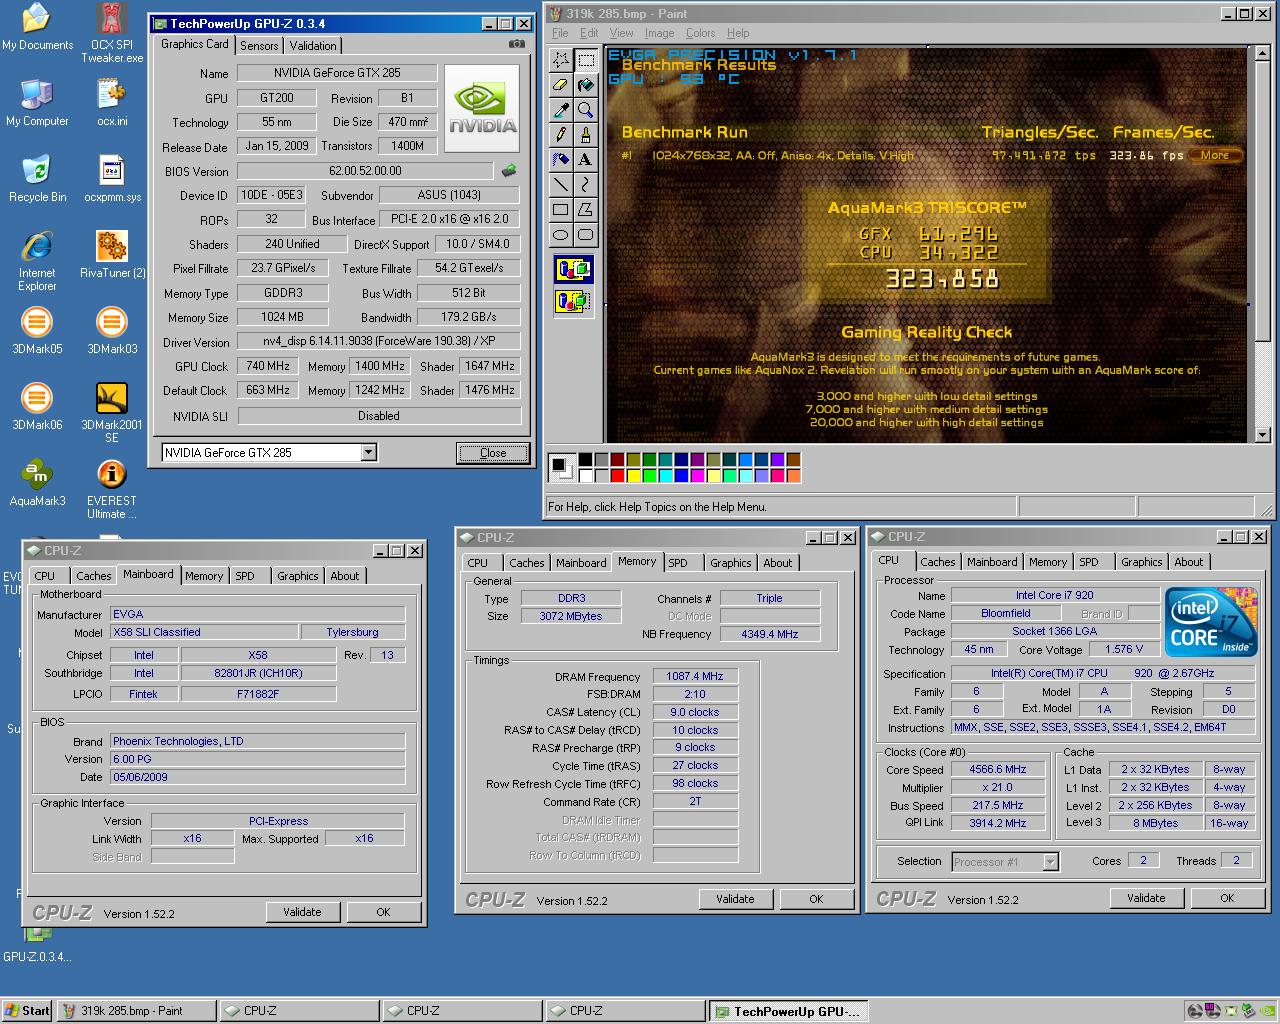Select the Free-Form Select tool in Paint
The image size is (1280, 1024).
[561, 60]
